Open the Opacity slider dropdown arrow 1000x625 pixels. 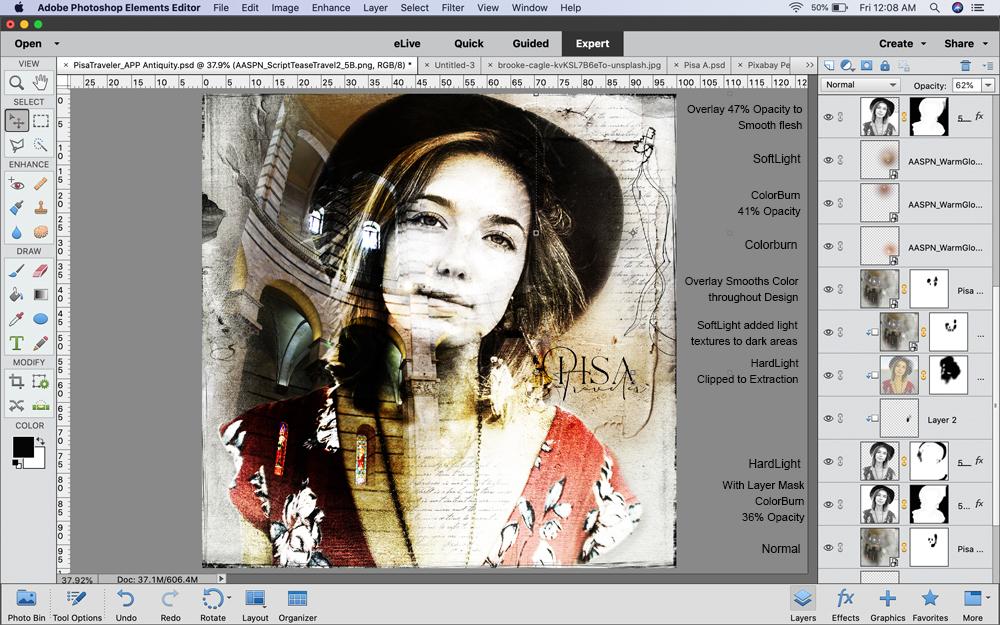coord(989,85)
